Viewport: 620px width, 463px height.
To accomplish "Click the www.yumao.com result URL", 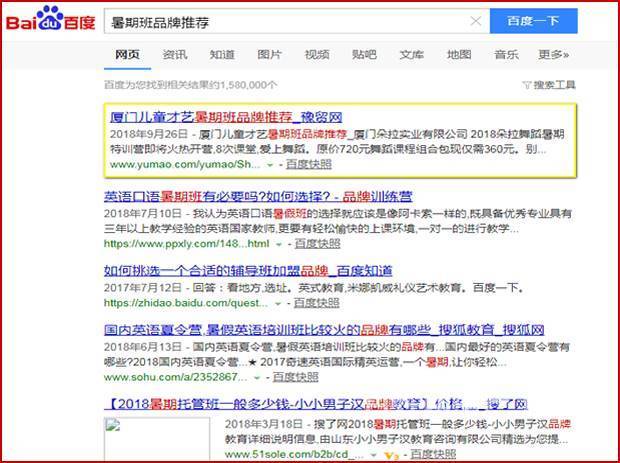I will [185, 164].
